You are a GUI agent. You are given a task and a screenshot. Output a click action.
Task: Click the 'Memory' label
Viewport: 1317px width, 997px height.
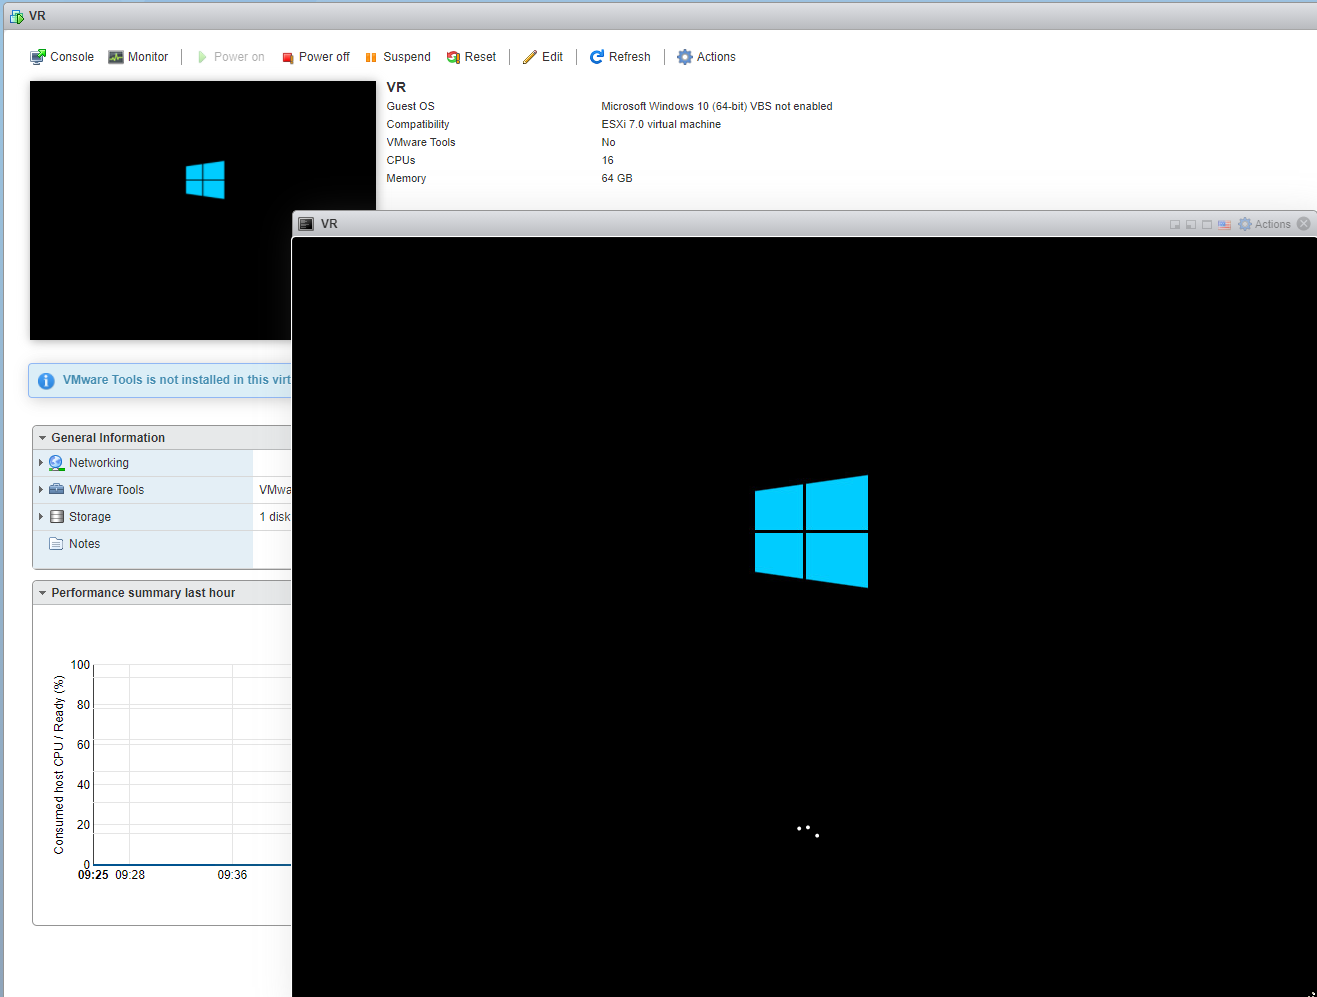[x=406, y=178]
